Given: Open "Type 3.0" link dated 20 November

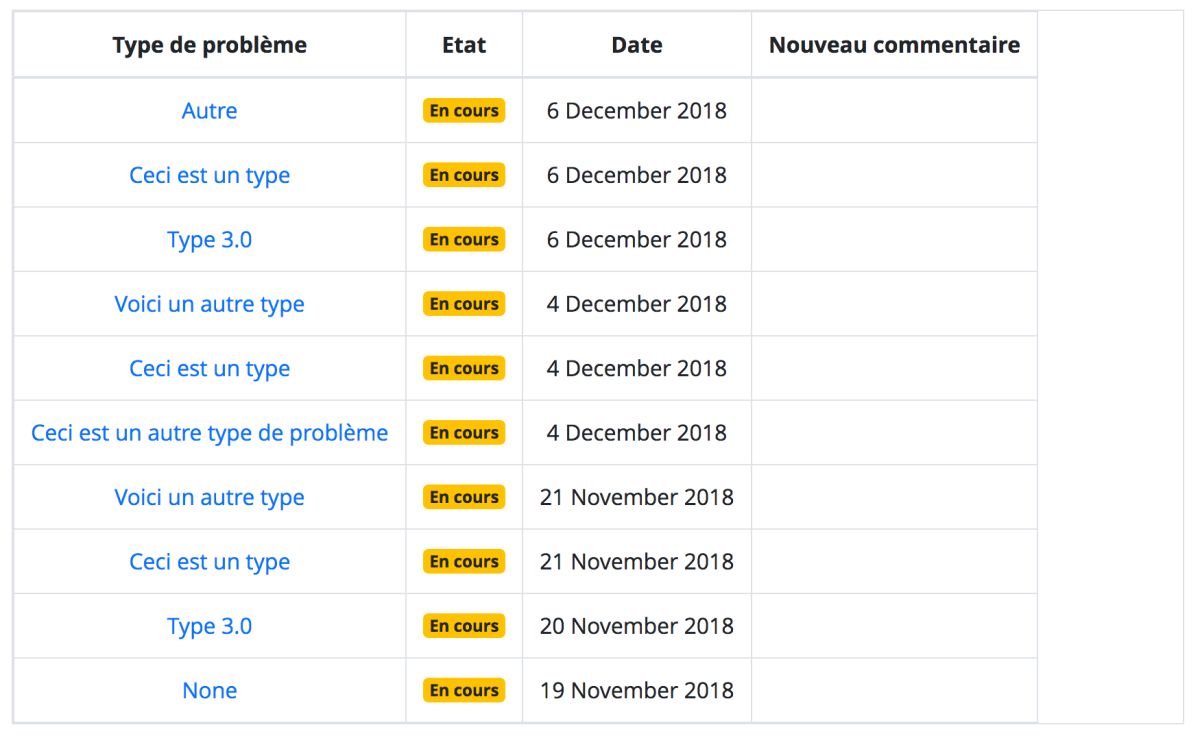Looking at the screenshot, I should click(209, 626).
